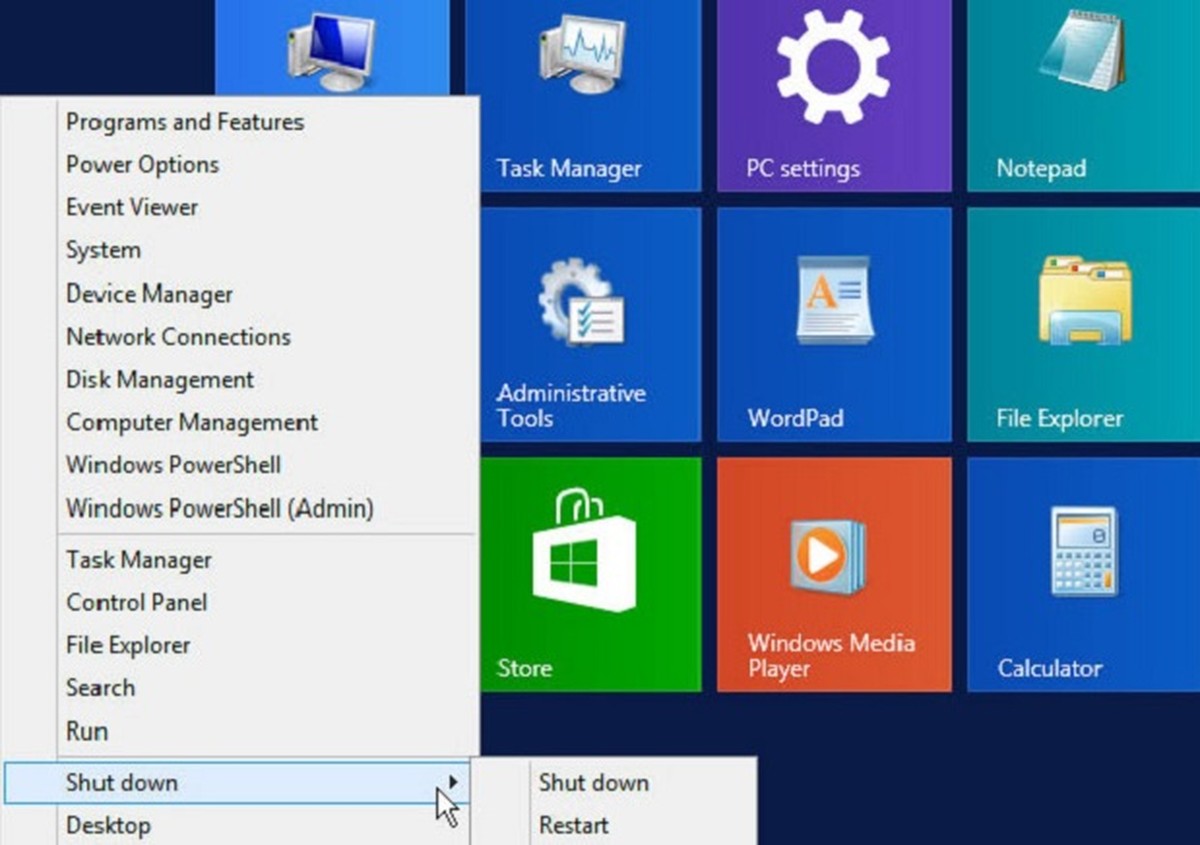Choose Shut down in the submenu
Screen dimensions: 1200x845
click(x=594, y=783)
